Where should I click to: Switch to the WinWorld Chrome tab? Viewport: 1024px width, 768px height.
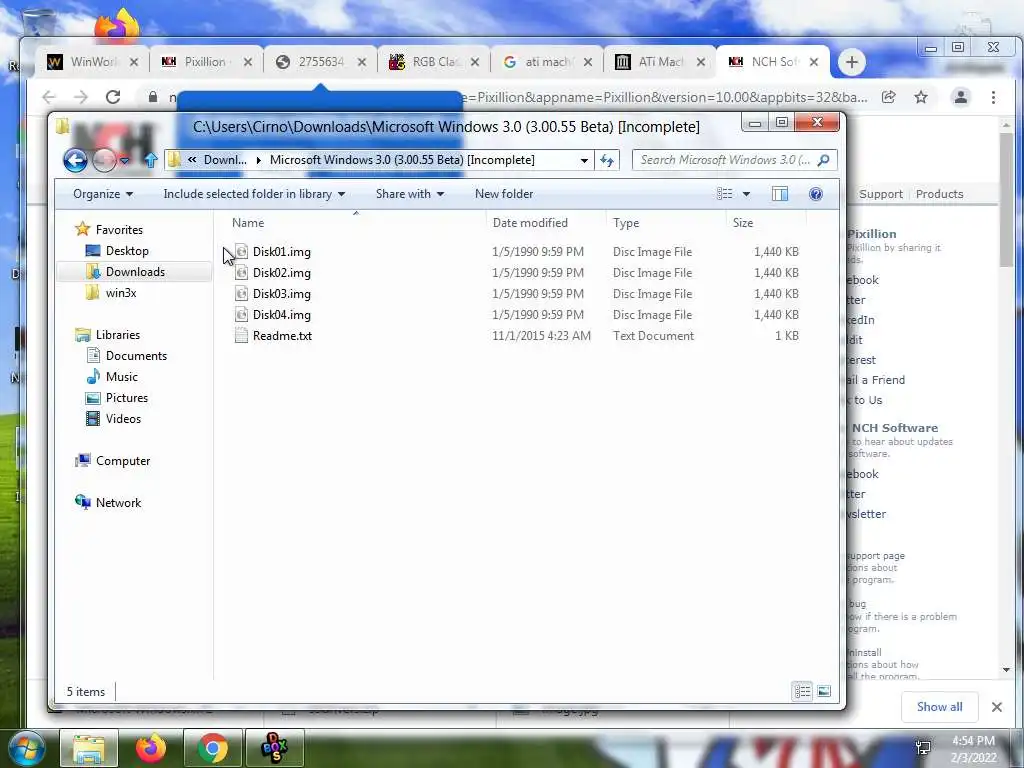pyautogui.click(x=91, y=62)
